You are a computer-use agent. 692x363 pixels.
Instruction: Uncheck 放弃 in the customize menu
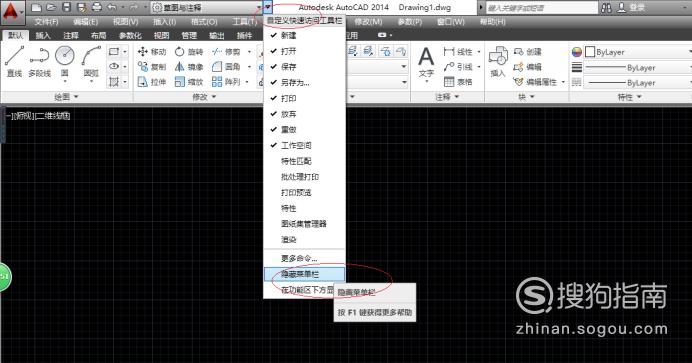tap(304, 114)
